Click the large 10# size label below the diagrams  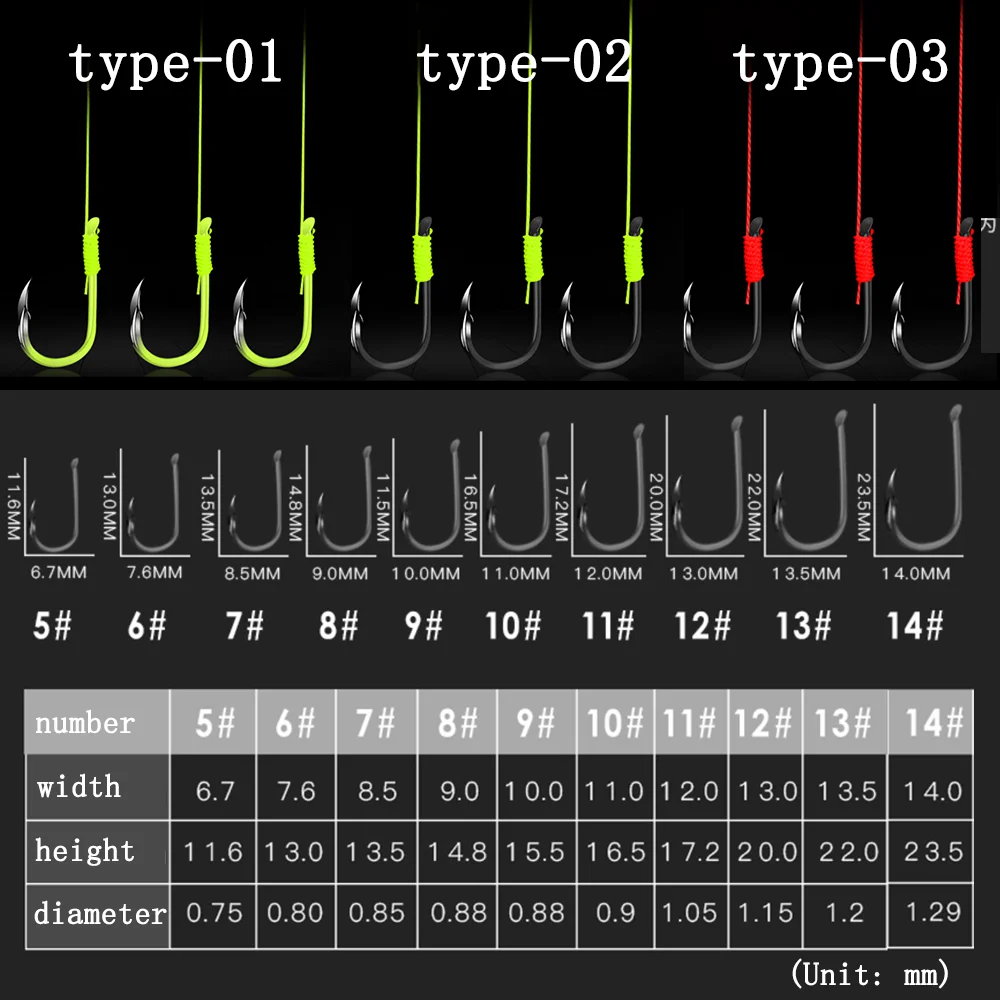click(x=513, y=625)
